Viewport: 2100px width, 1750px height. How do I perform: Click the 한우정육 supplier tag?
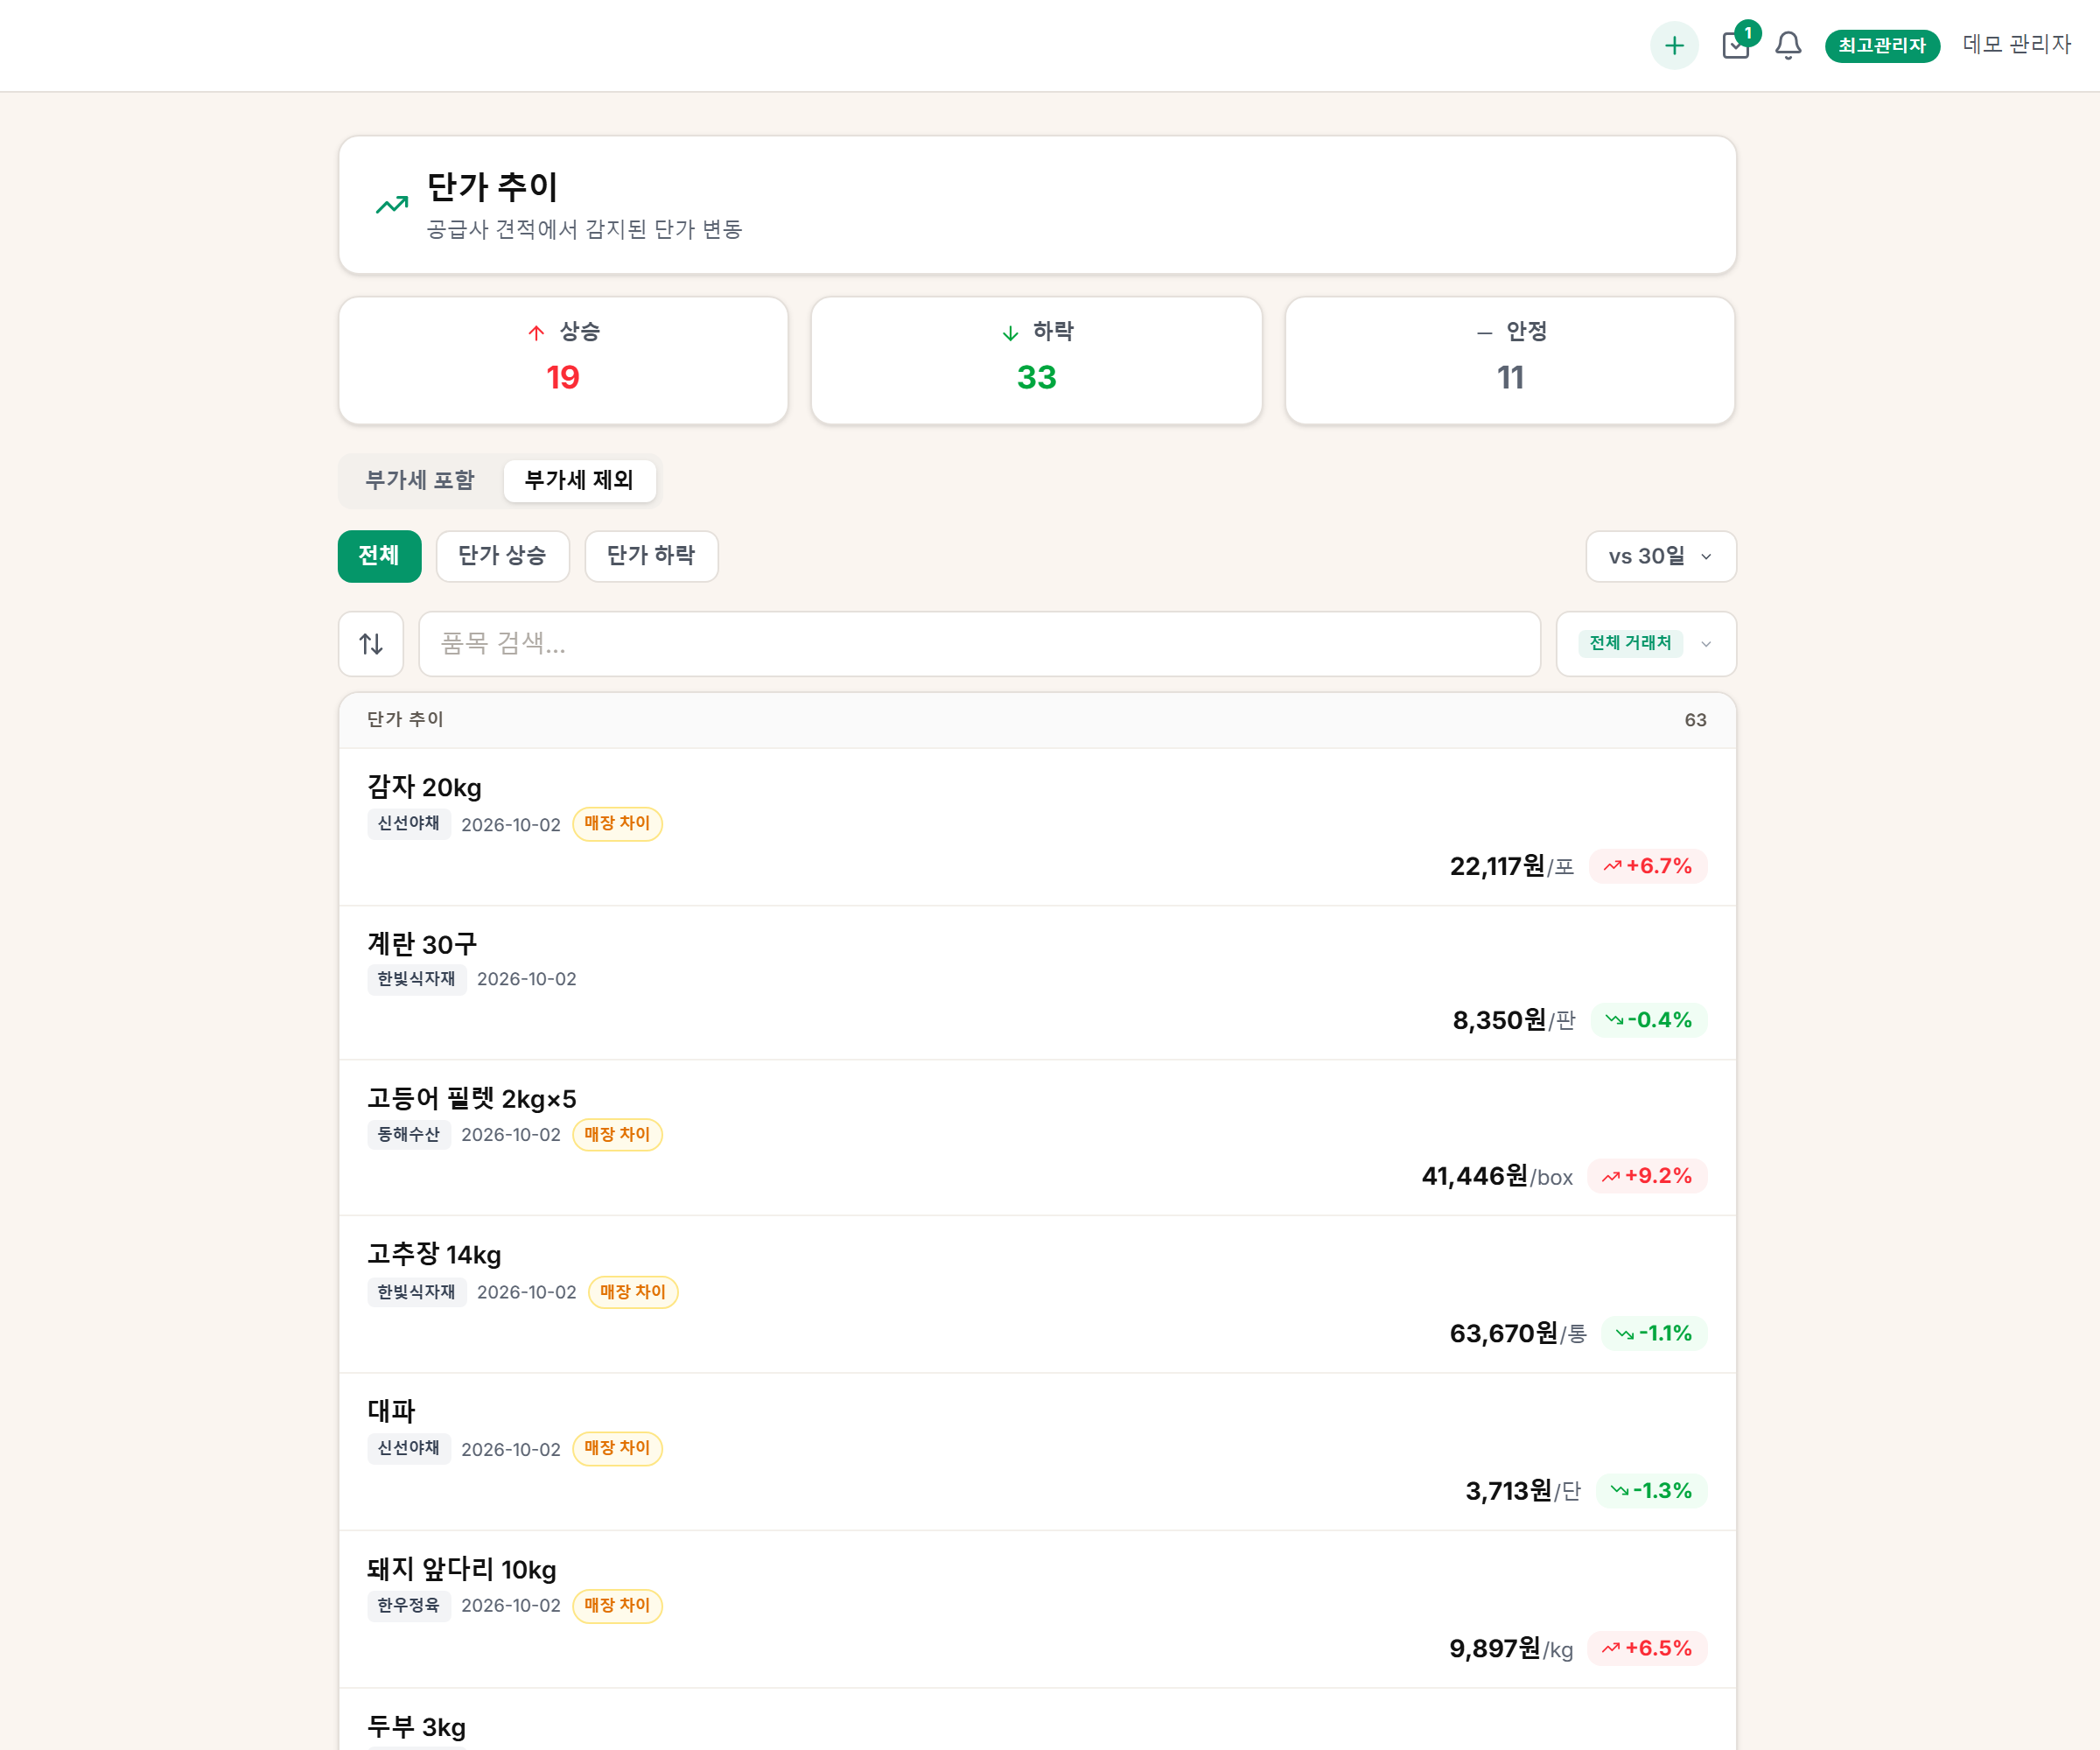tap(408, 1606)
